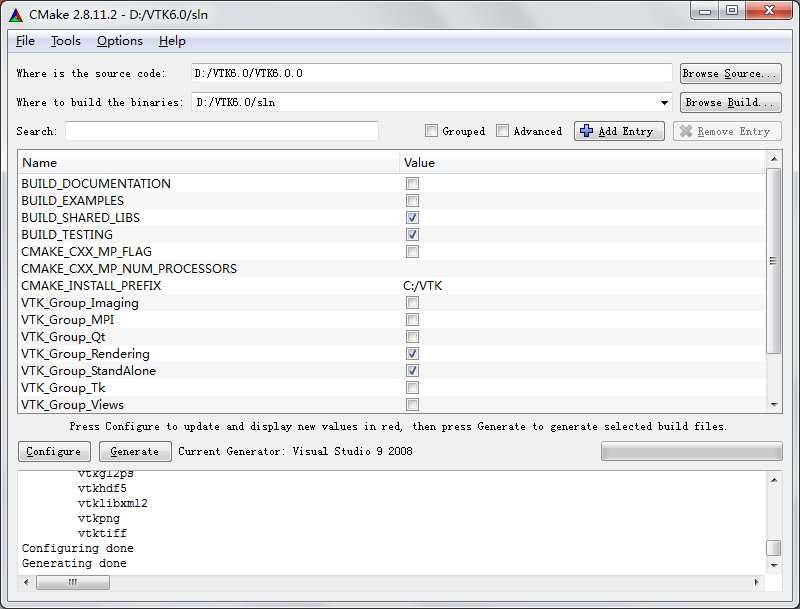Click the Value column header
Viewport: 800px width, 609px height.
pyautogui.click(x=583, y=163)
